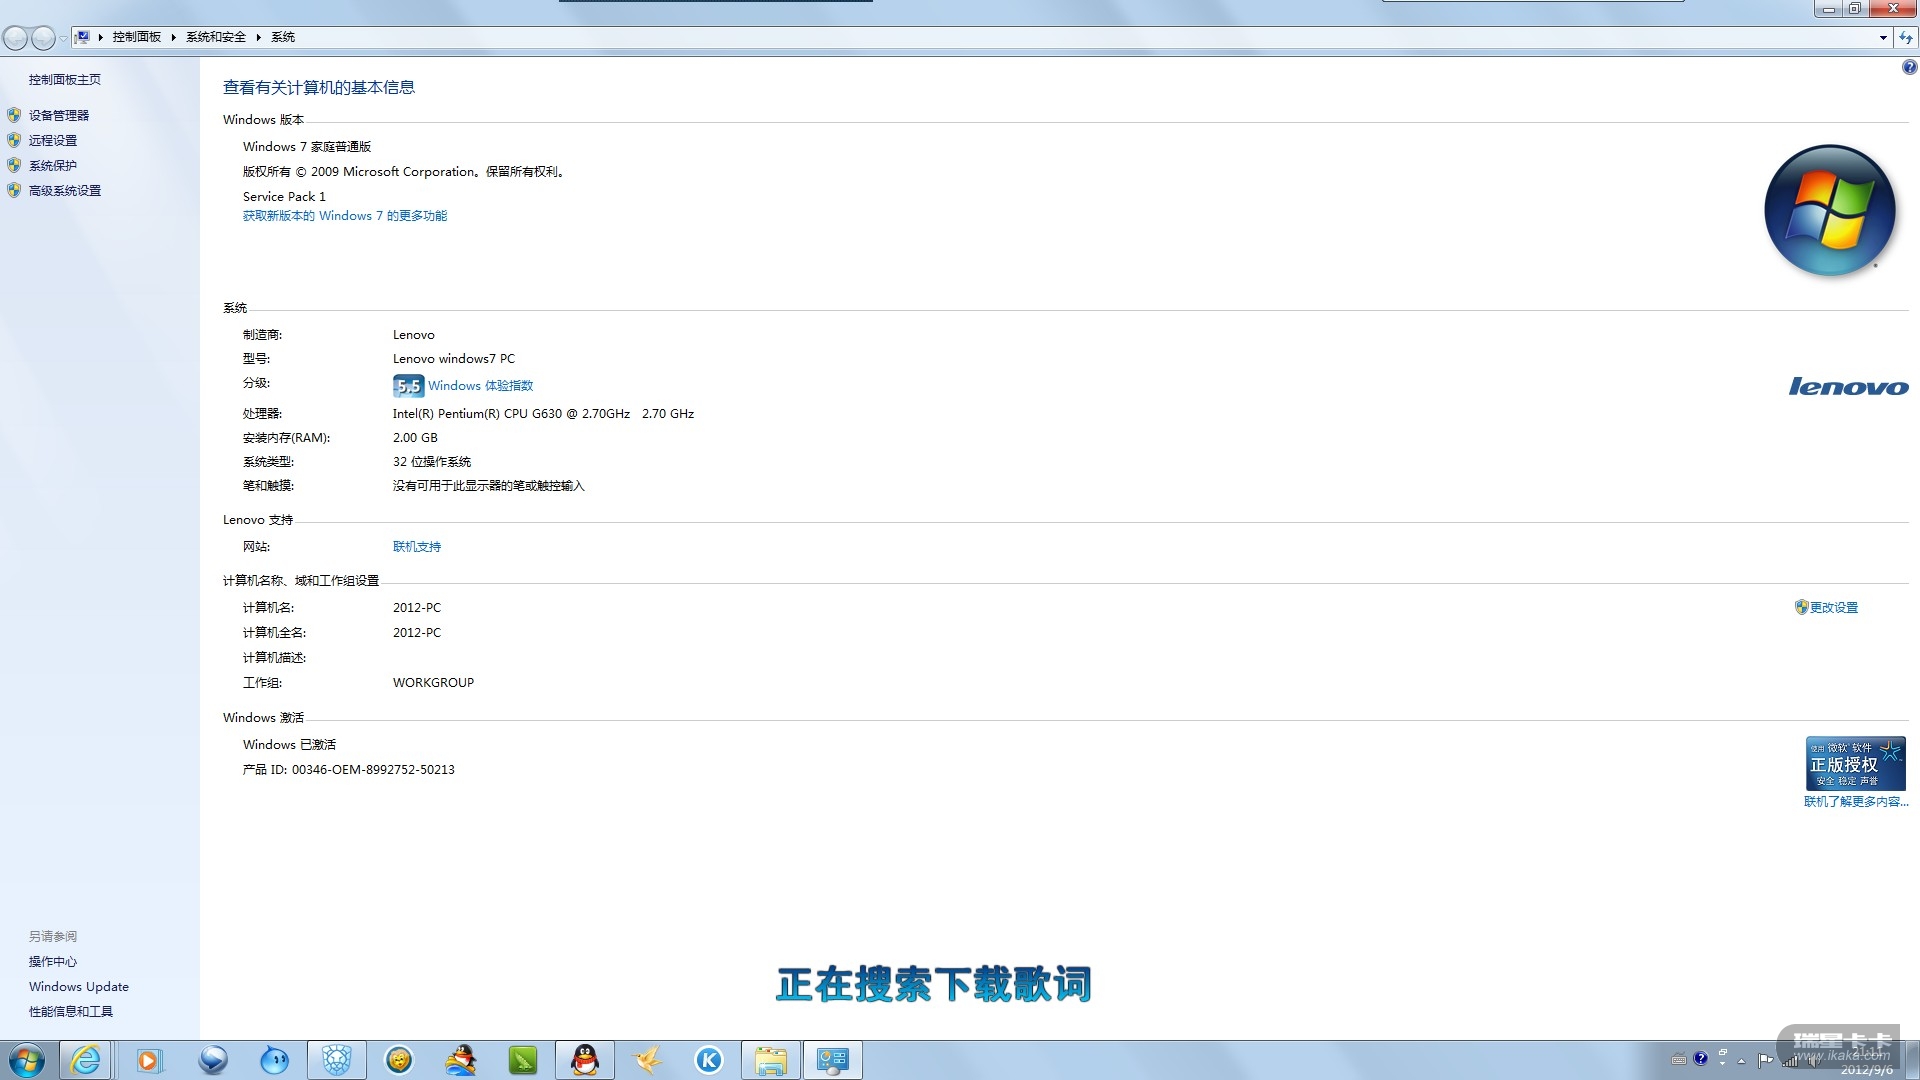Viewport: 1920px width, 1080px height.
Task: Expand the address bar history dropdown
Action: 1883,37
